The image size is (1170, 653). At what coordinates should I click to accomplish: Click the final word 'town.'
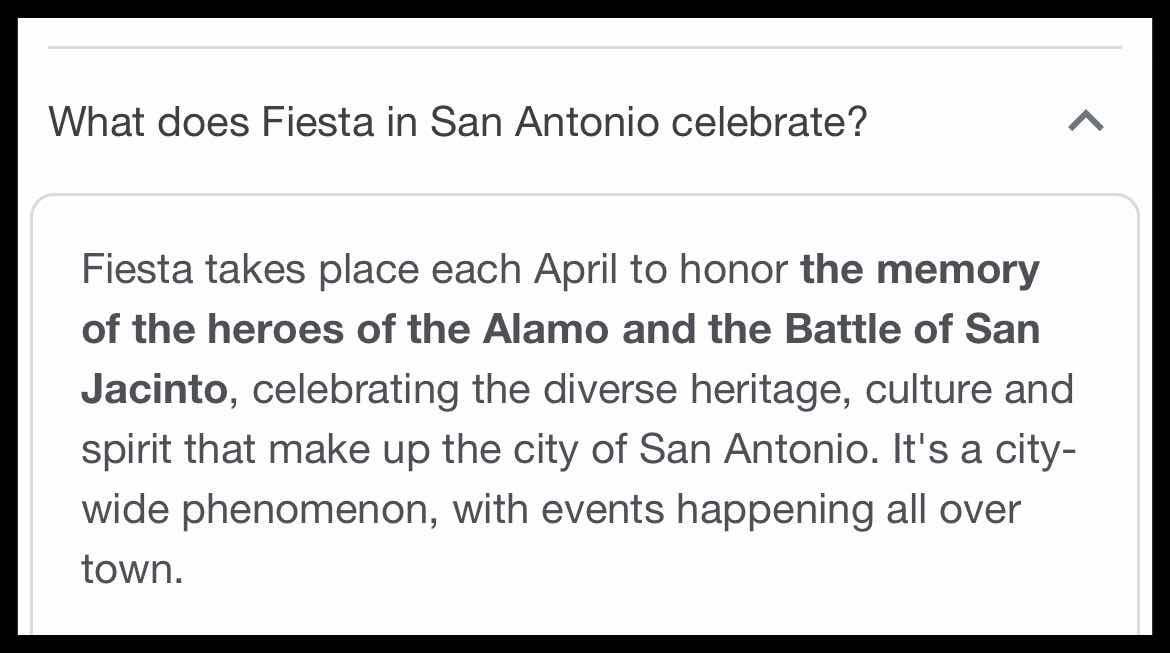coord(132,569)
